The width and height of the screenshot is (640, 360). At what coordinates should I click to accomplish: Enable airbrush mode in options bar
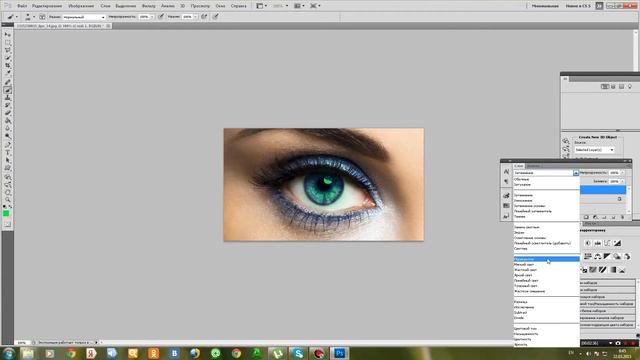pos(204,17)
